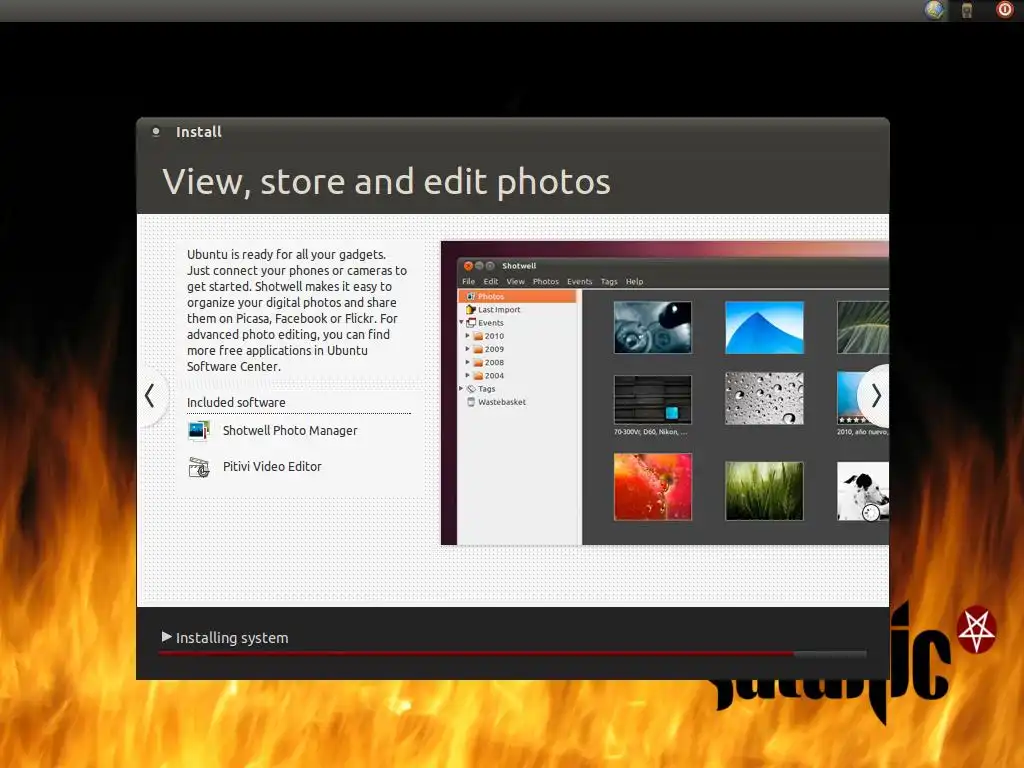1024x768 pixels.
Task: Click the Shotwell Photo Manager icon
Action: 199,431
